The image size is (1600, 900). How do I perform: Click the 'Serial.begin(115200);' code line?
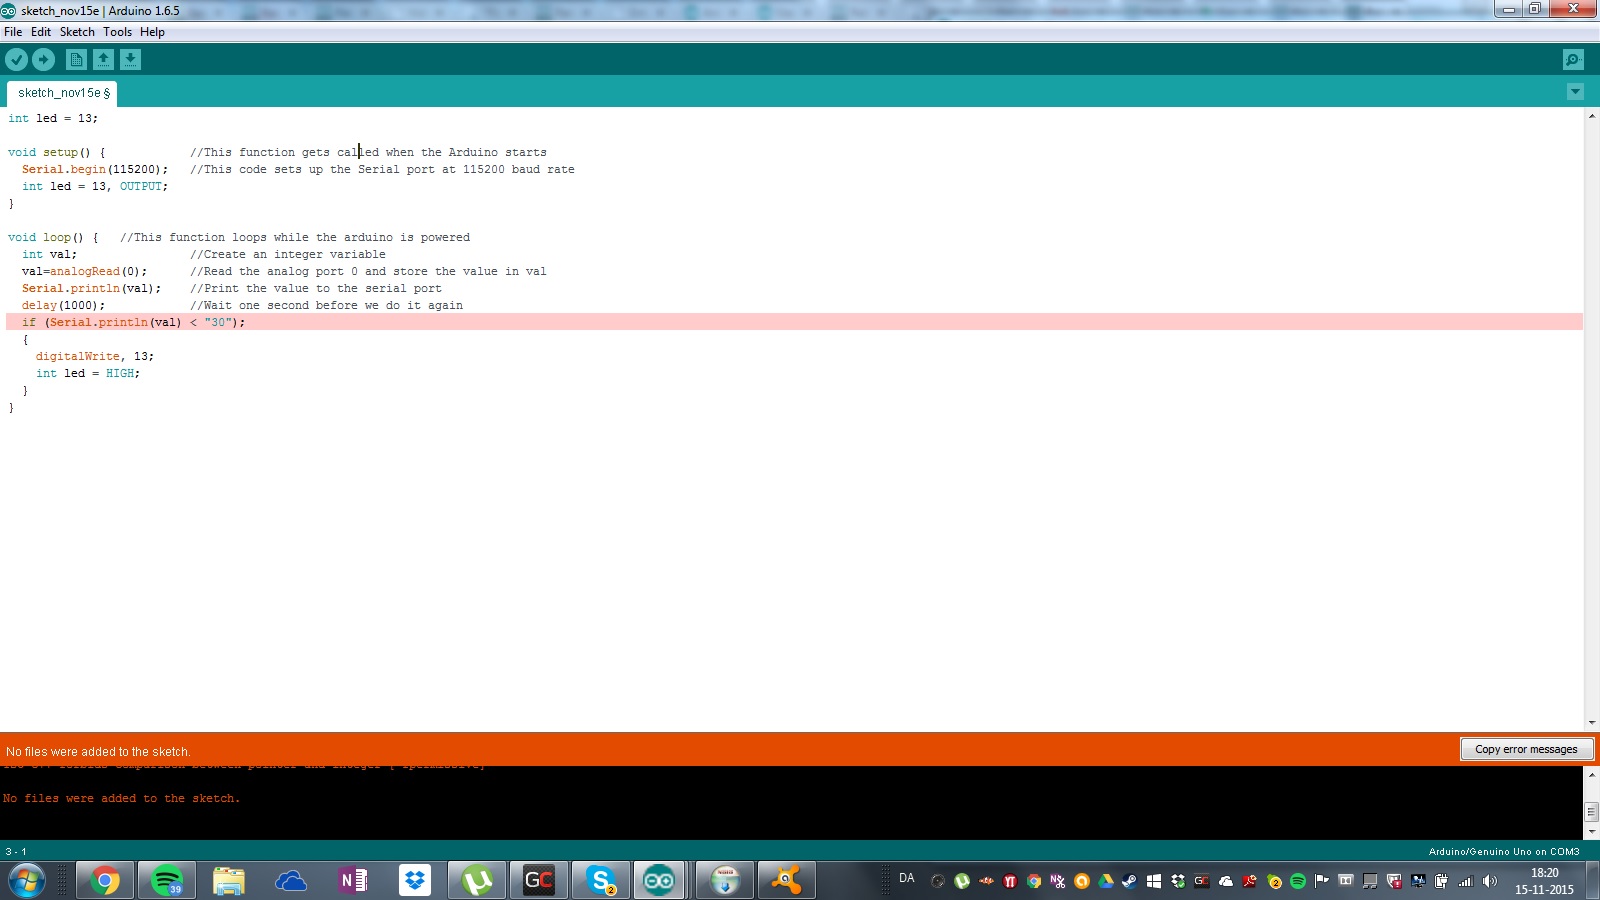(95, 169)
